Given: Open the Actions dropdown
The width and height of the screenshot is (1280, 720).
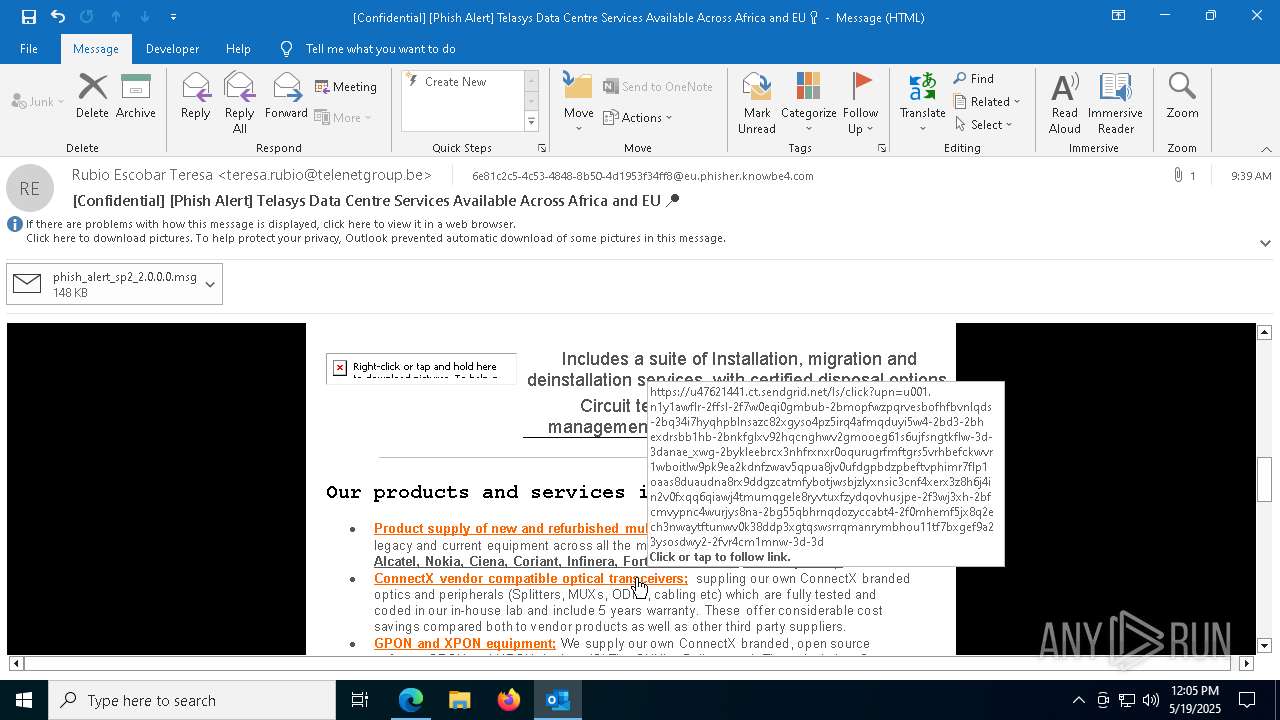Looking at the screenshot, I should click(x=638, y=118).
